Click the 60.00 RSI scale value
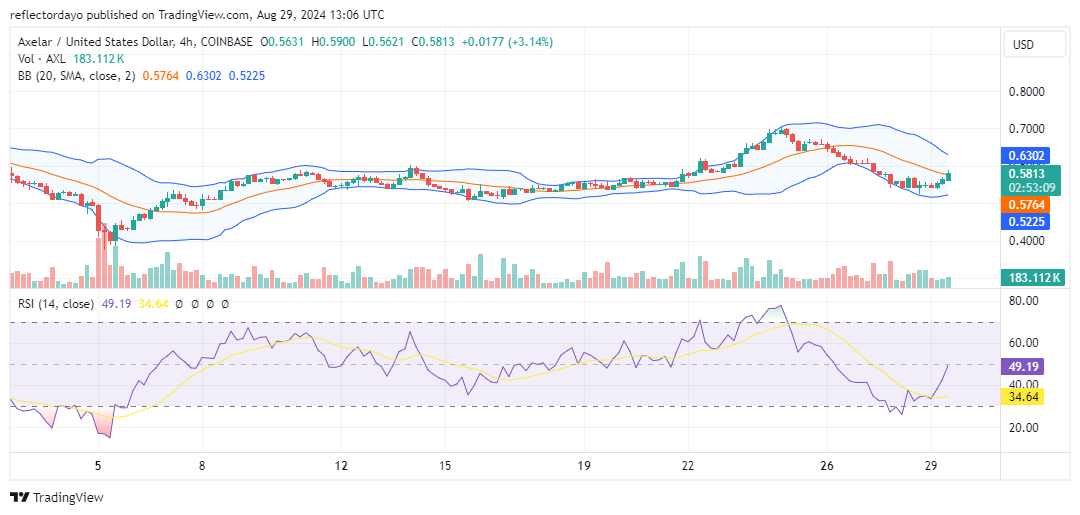Screen dimensions: 1080x515 coord(1026,343)
